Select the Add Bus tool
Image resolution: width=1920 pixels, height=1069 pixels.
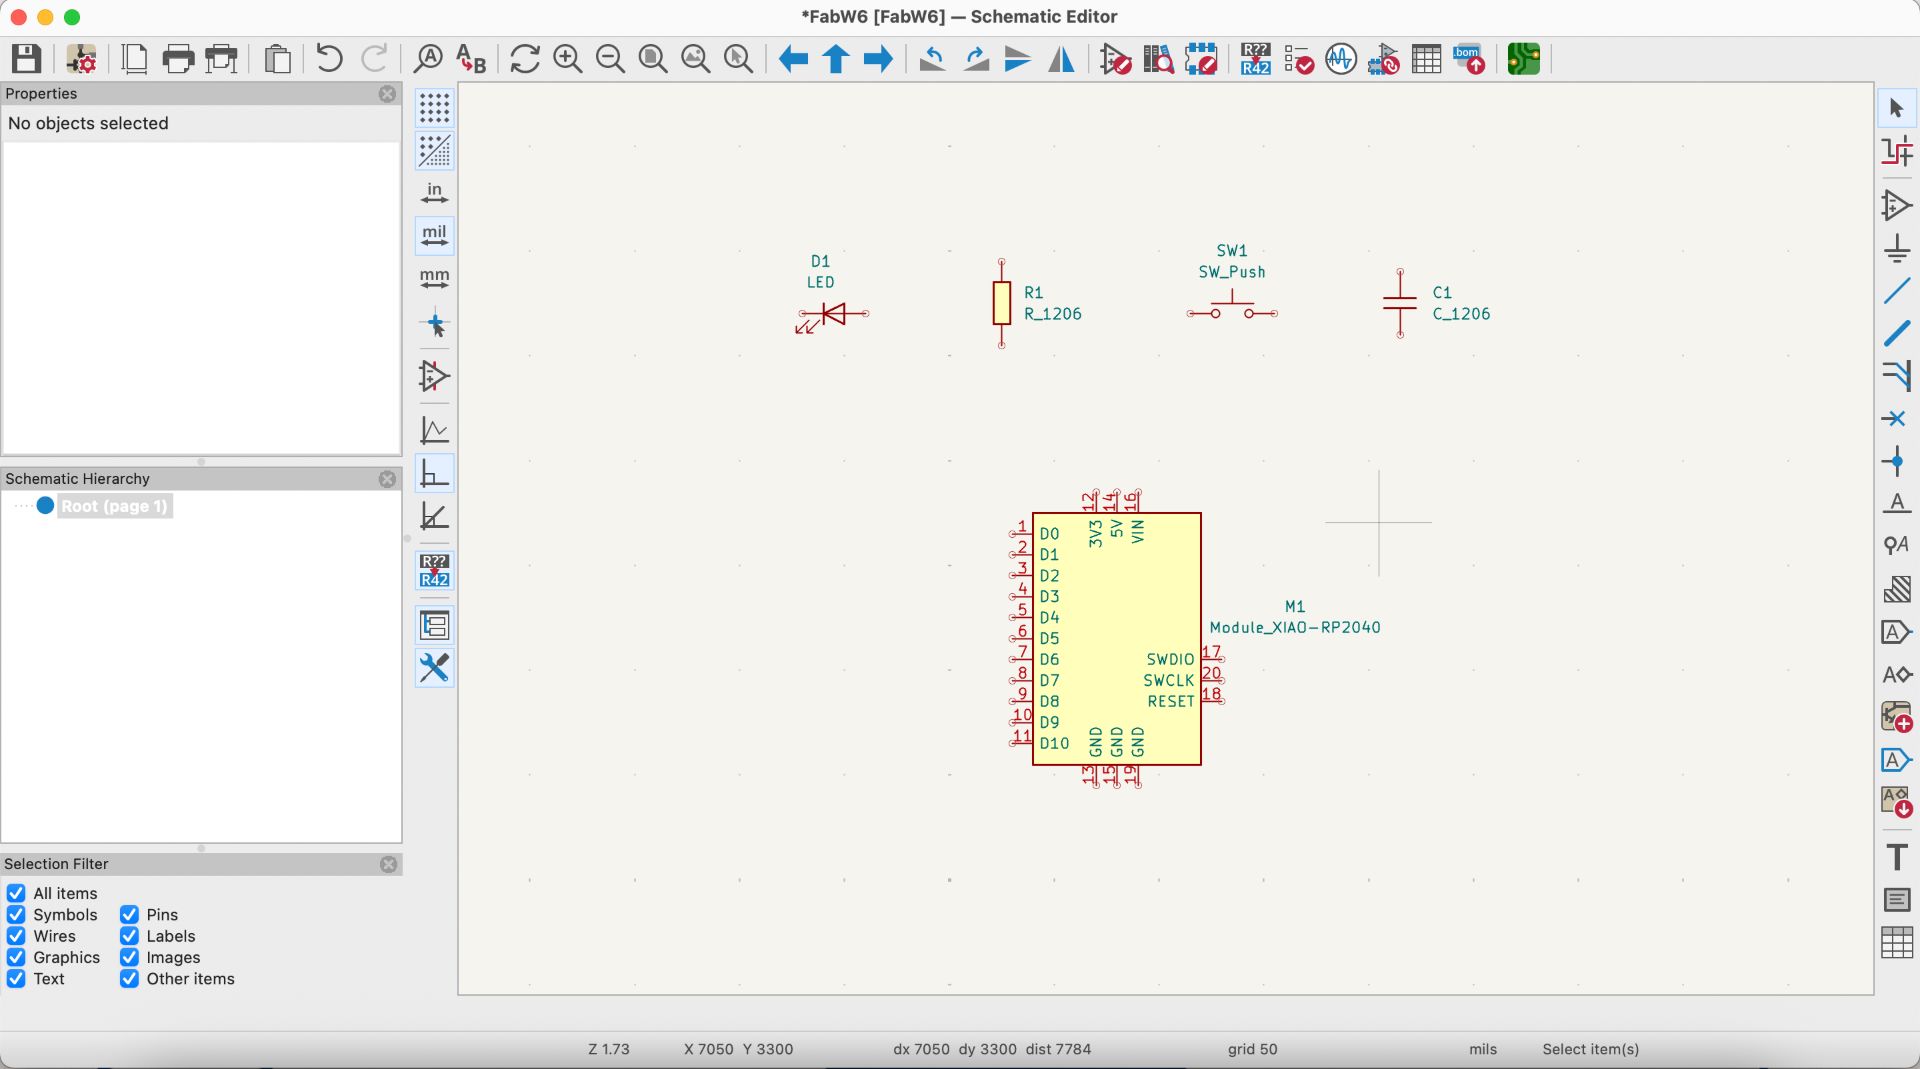[1896, 334]
